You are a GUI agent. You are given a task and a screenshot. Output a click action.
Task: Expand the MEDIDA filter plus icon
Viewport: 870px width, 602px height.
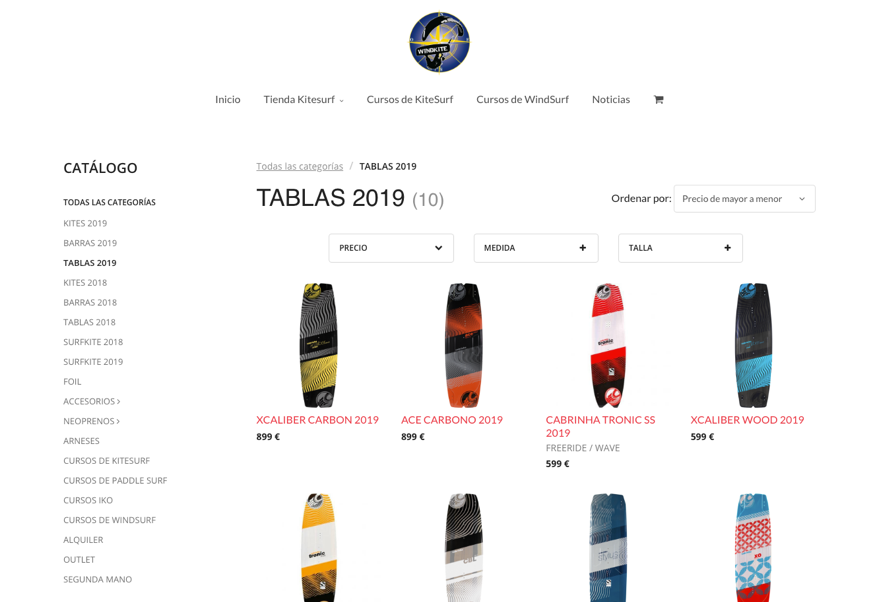coord(583,248)
